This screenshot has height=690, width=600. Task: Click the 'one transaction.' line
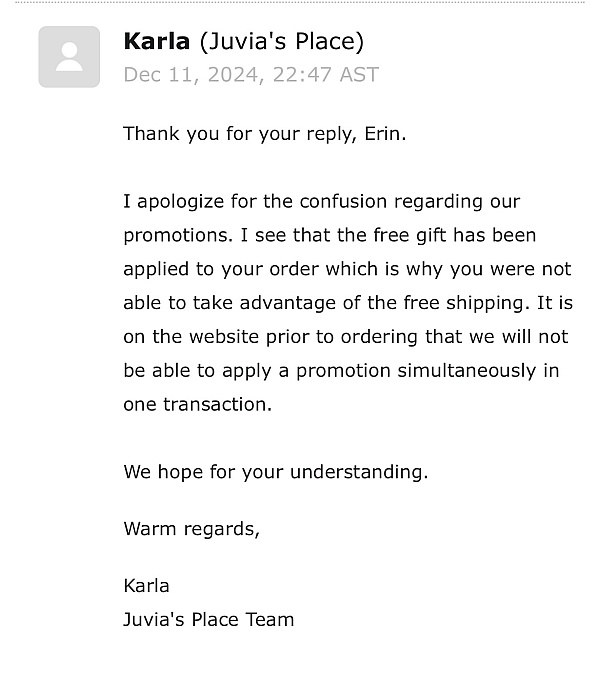[x=198, y=404]
